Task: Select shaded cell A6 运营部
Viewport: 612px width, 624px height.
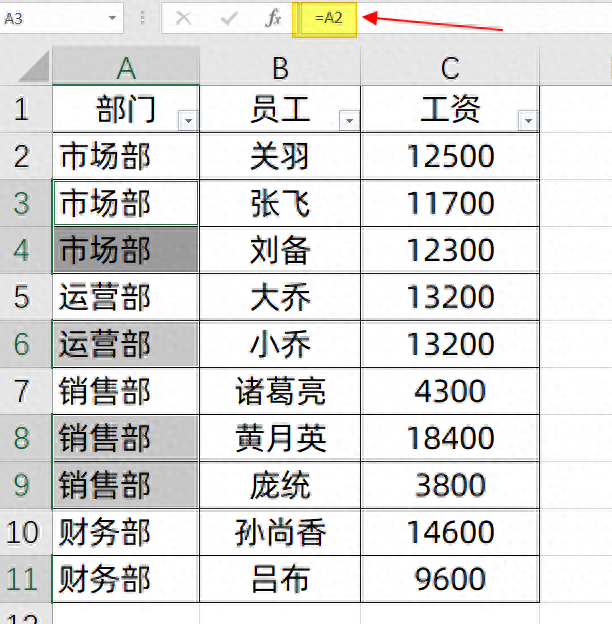Action: pos(126,344)
